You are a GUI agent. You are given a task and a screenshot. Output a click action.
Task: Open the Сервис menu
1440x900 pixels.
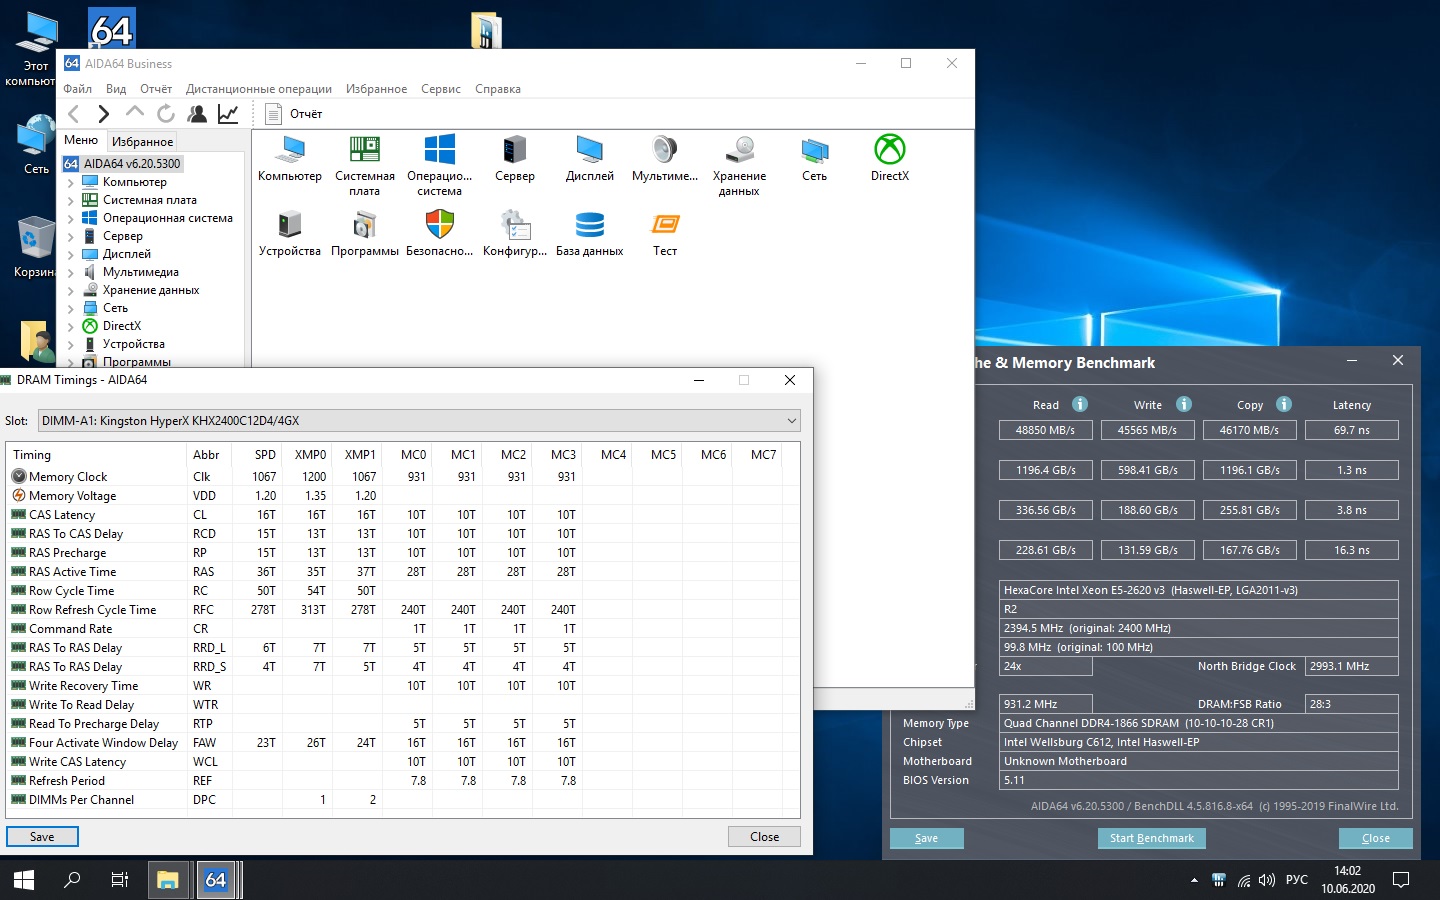(x=441, y=89)
